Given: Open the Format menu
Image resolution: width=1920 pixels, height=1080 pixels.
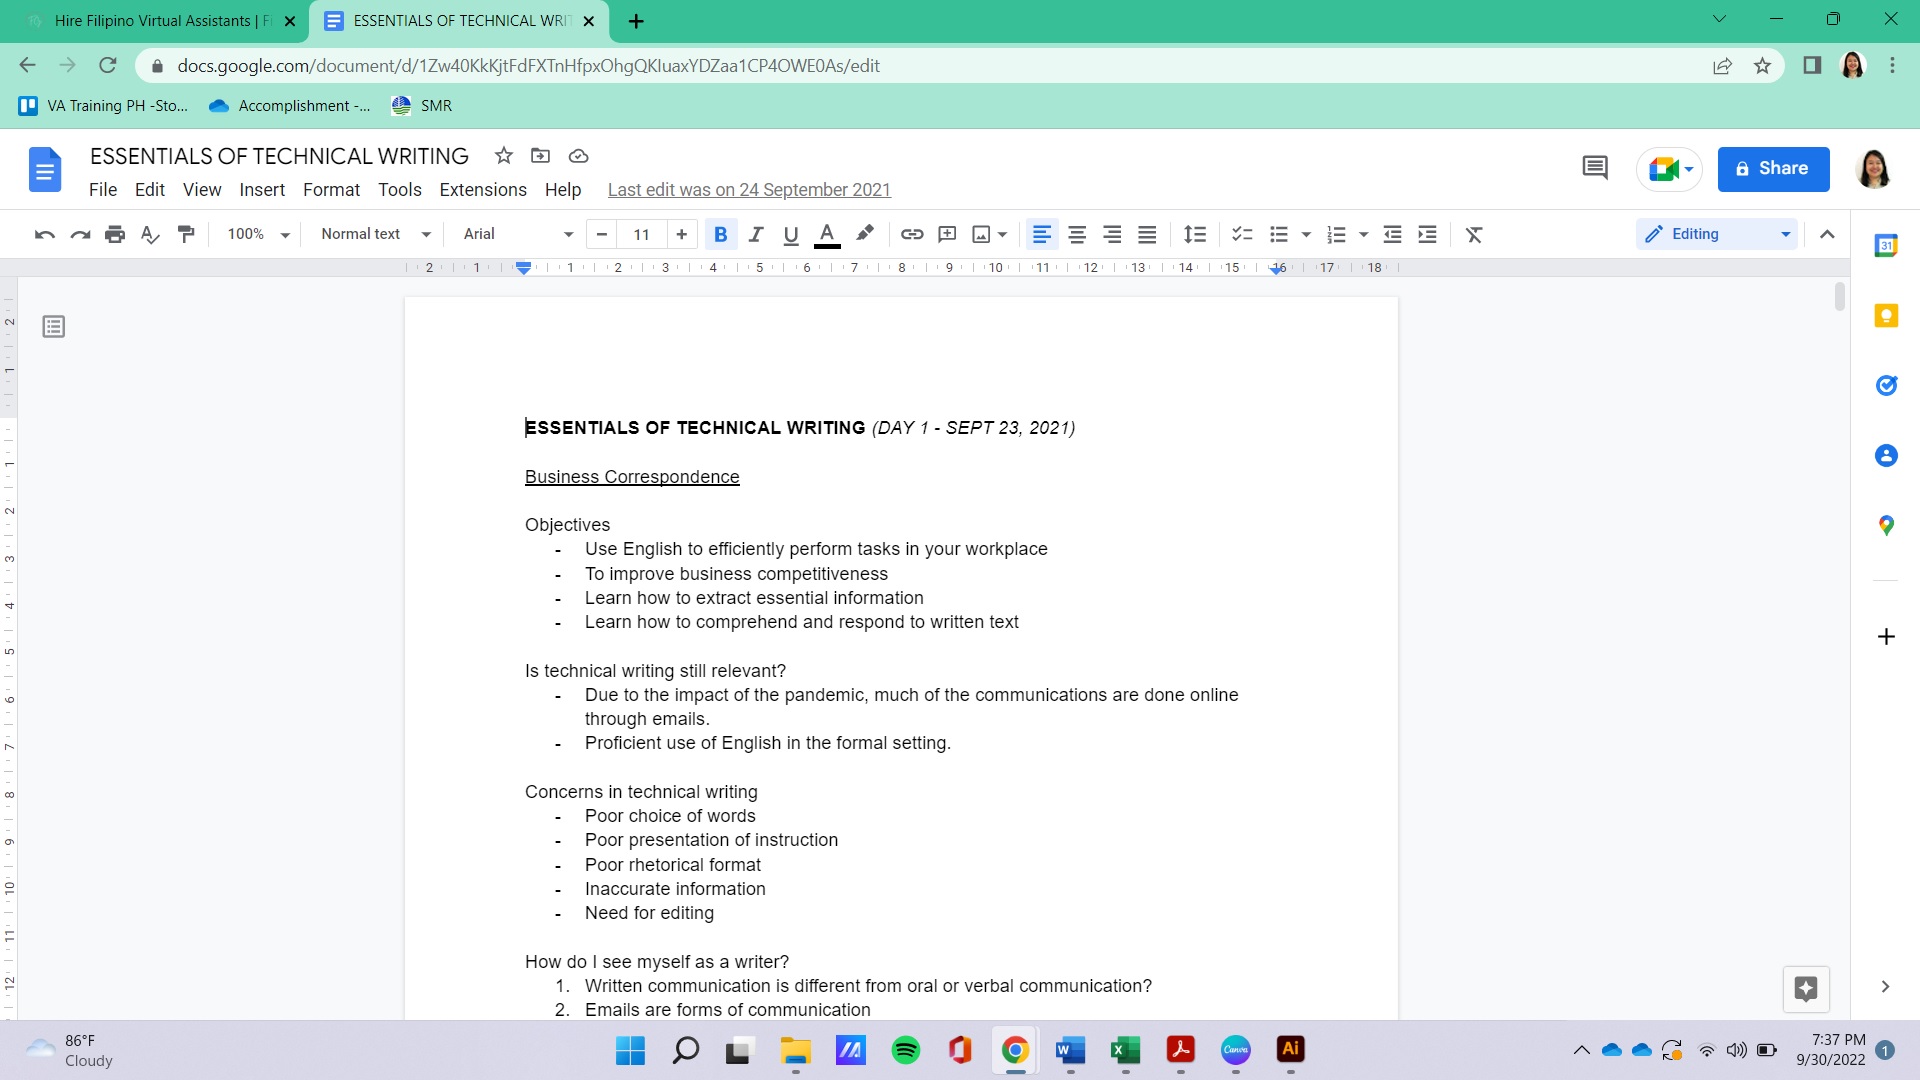Looking at the screenshot, I should point(331,190).
